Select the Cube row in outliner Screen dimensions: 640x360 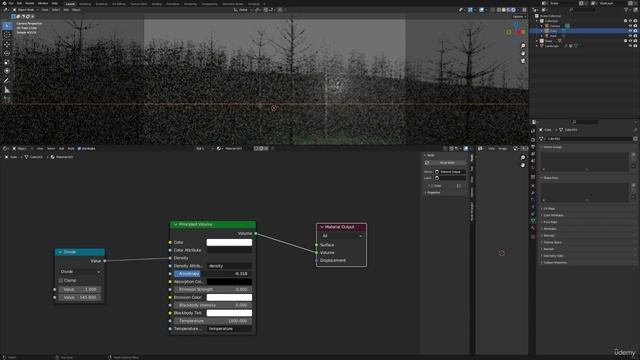click(584, 31)
